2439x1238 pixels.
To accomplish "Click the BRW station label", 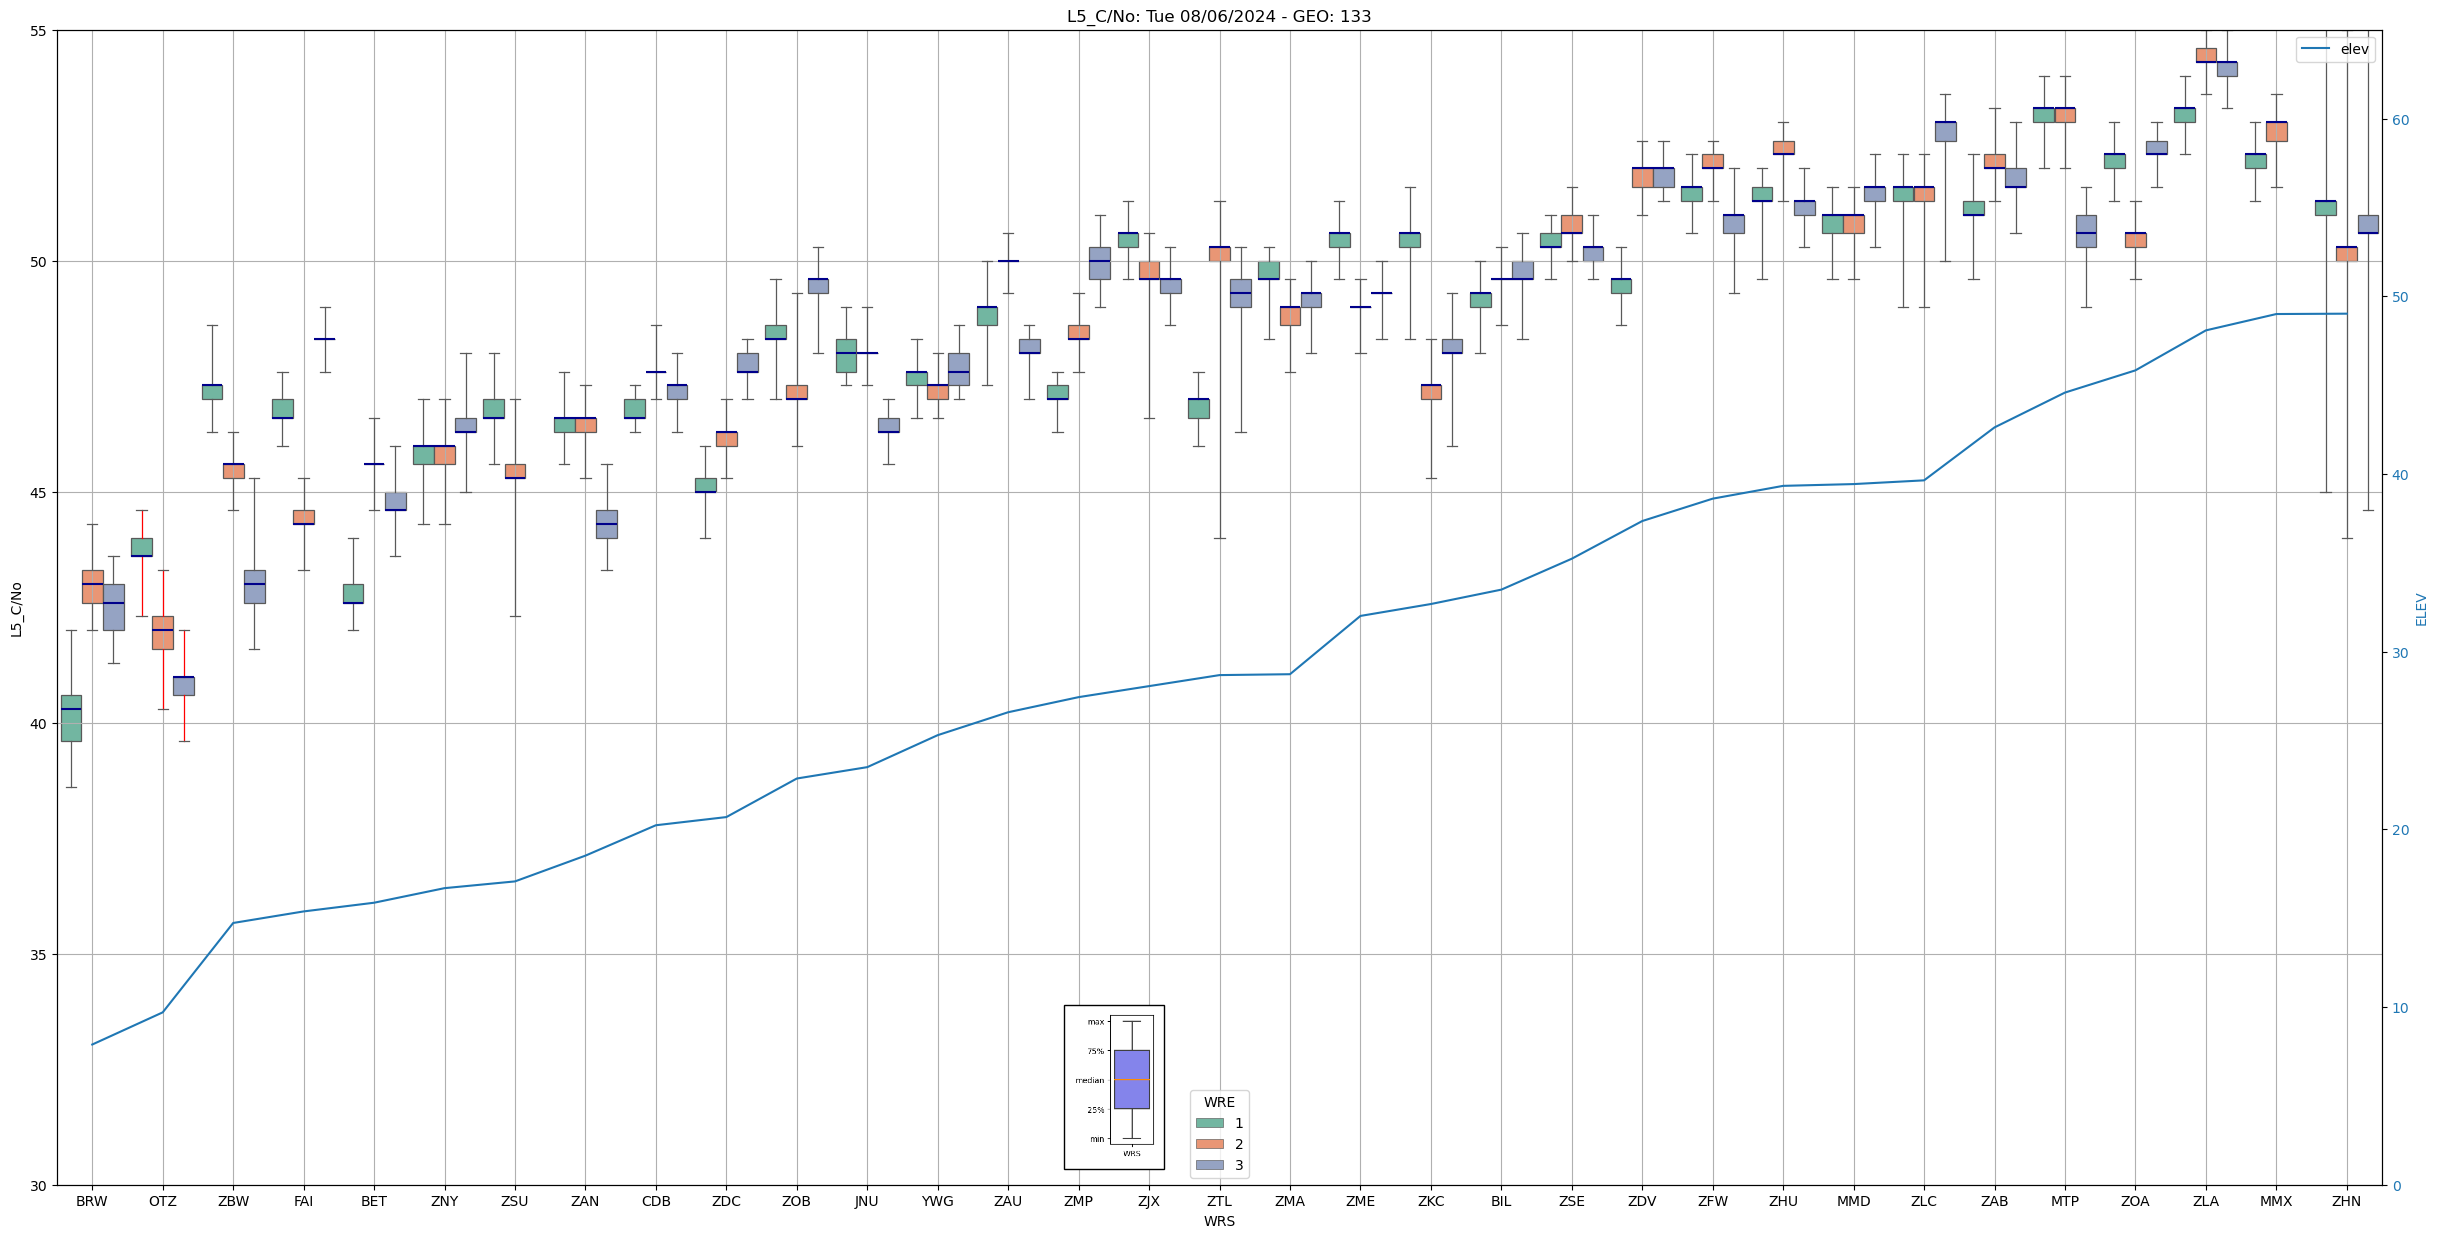I will click(92, 1201).
